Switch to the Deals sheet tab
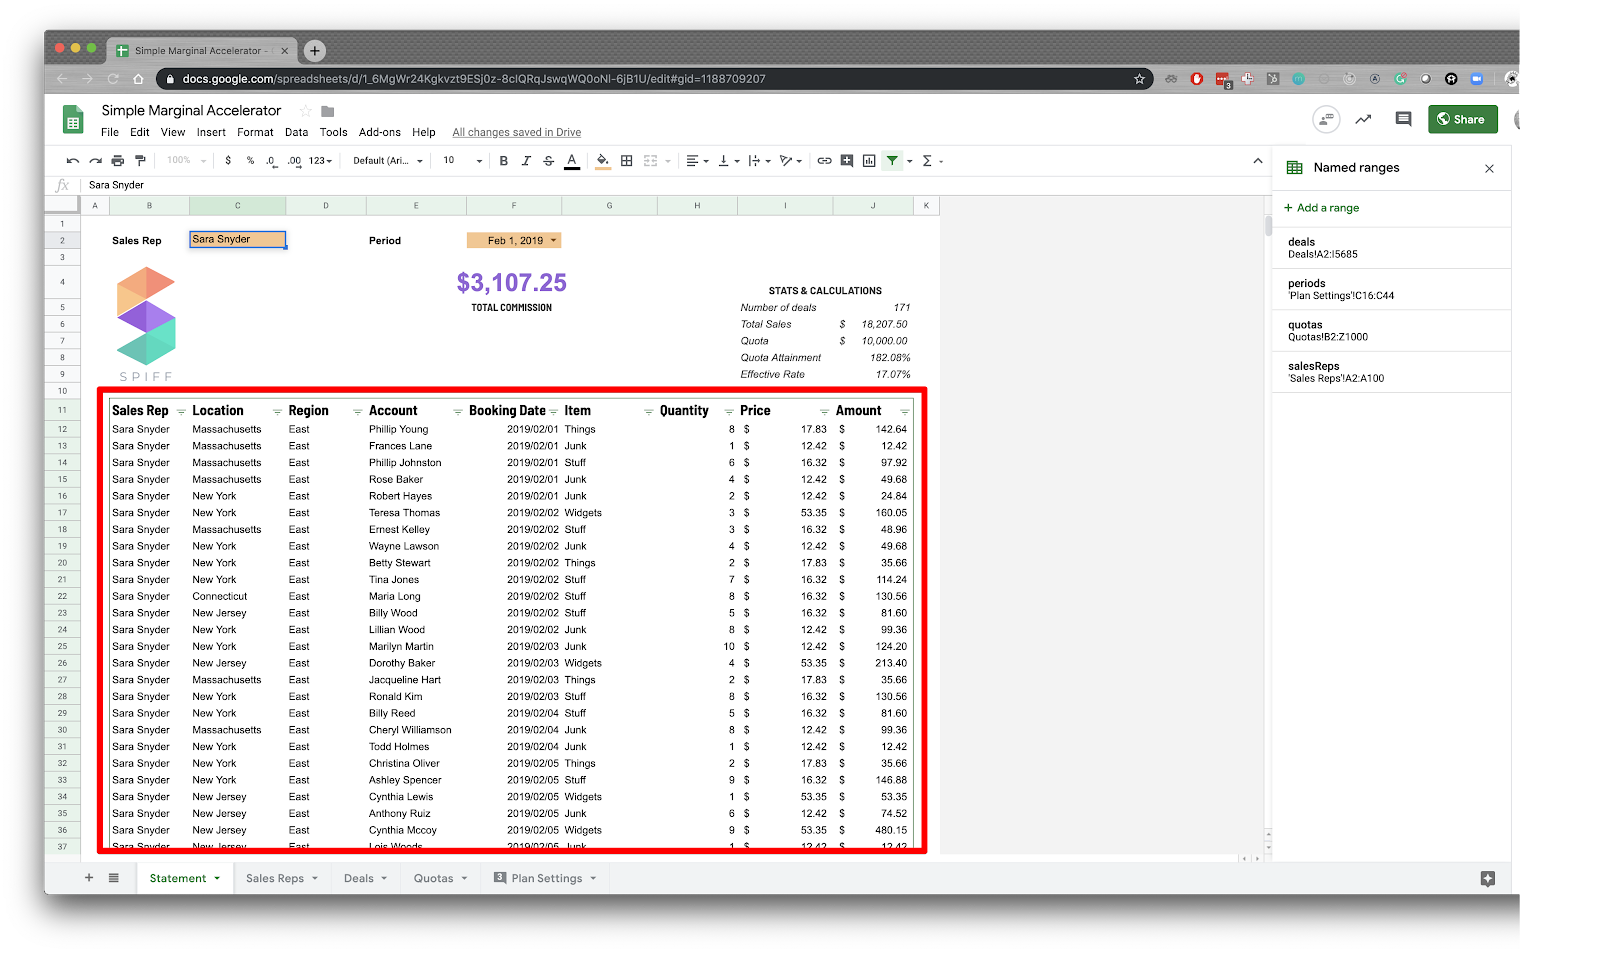The width and height of the screenshot is (1600, 953). pyautogui.click(x=358, y=878)
